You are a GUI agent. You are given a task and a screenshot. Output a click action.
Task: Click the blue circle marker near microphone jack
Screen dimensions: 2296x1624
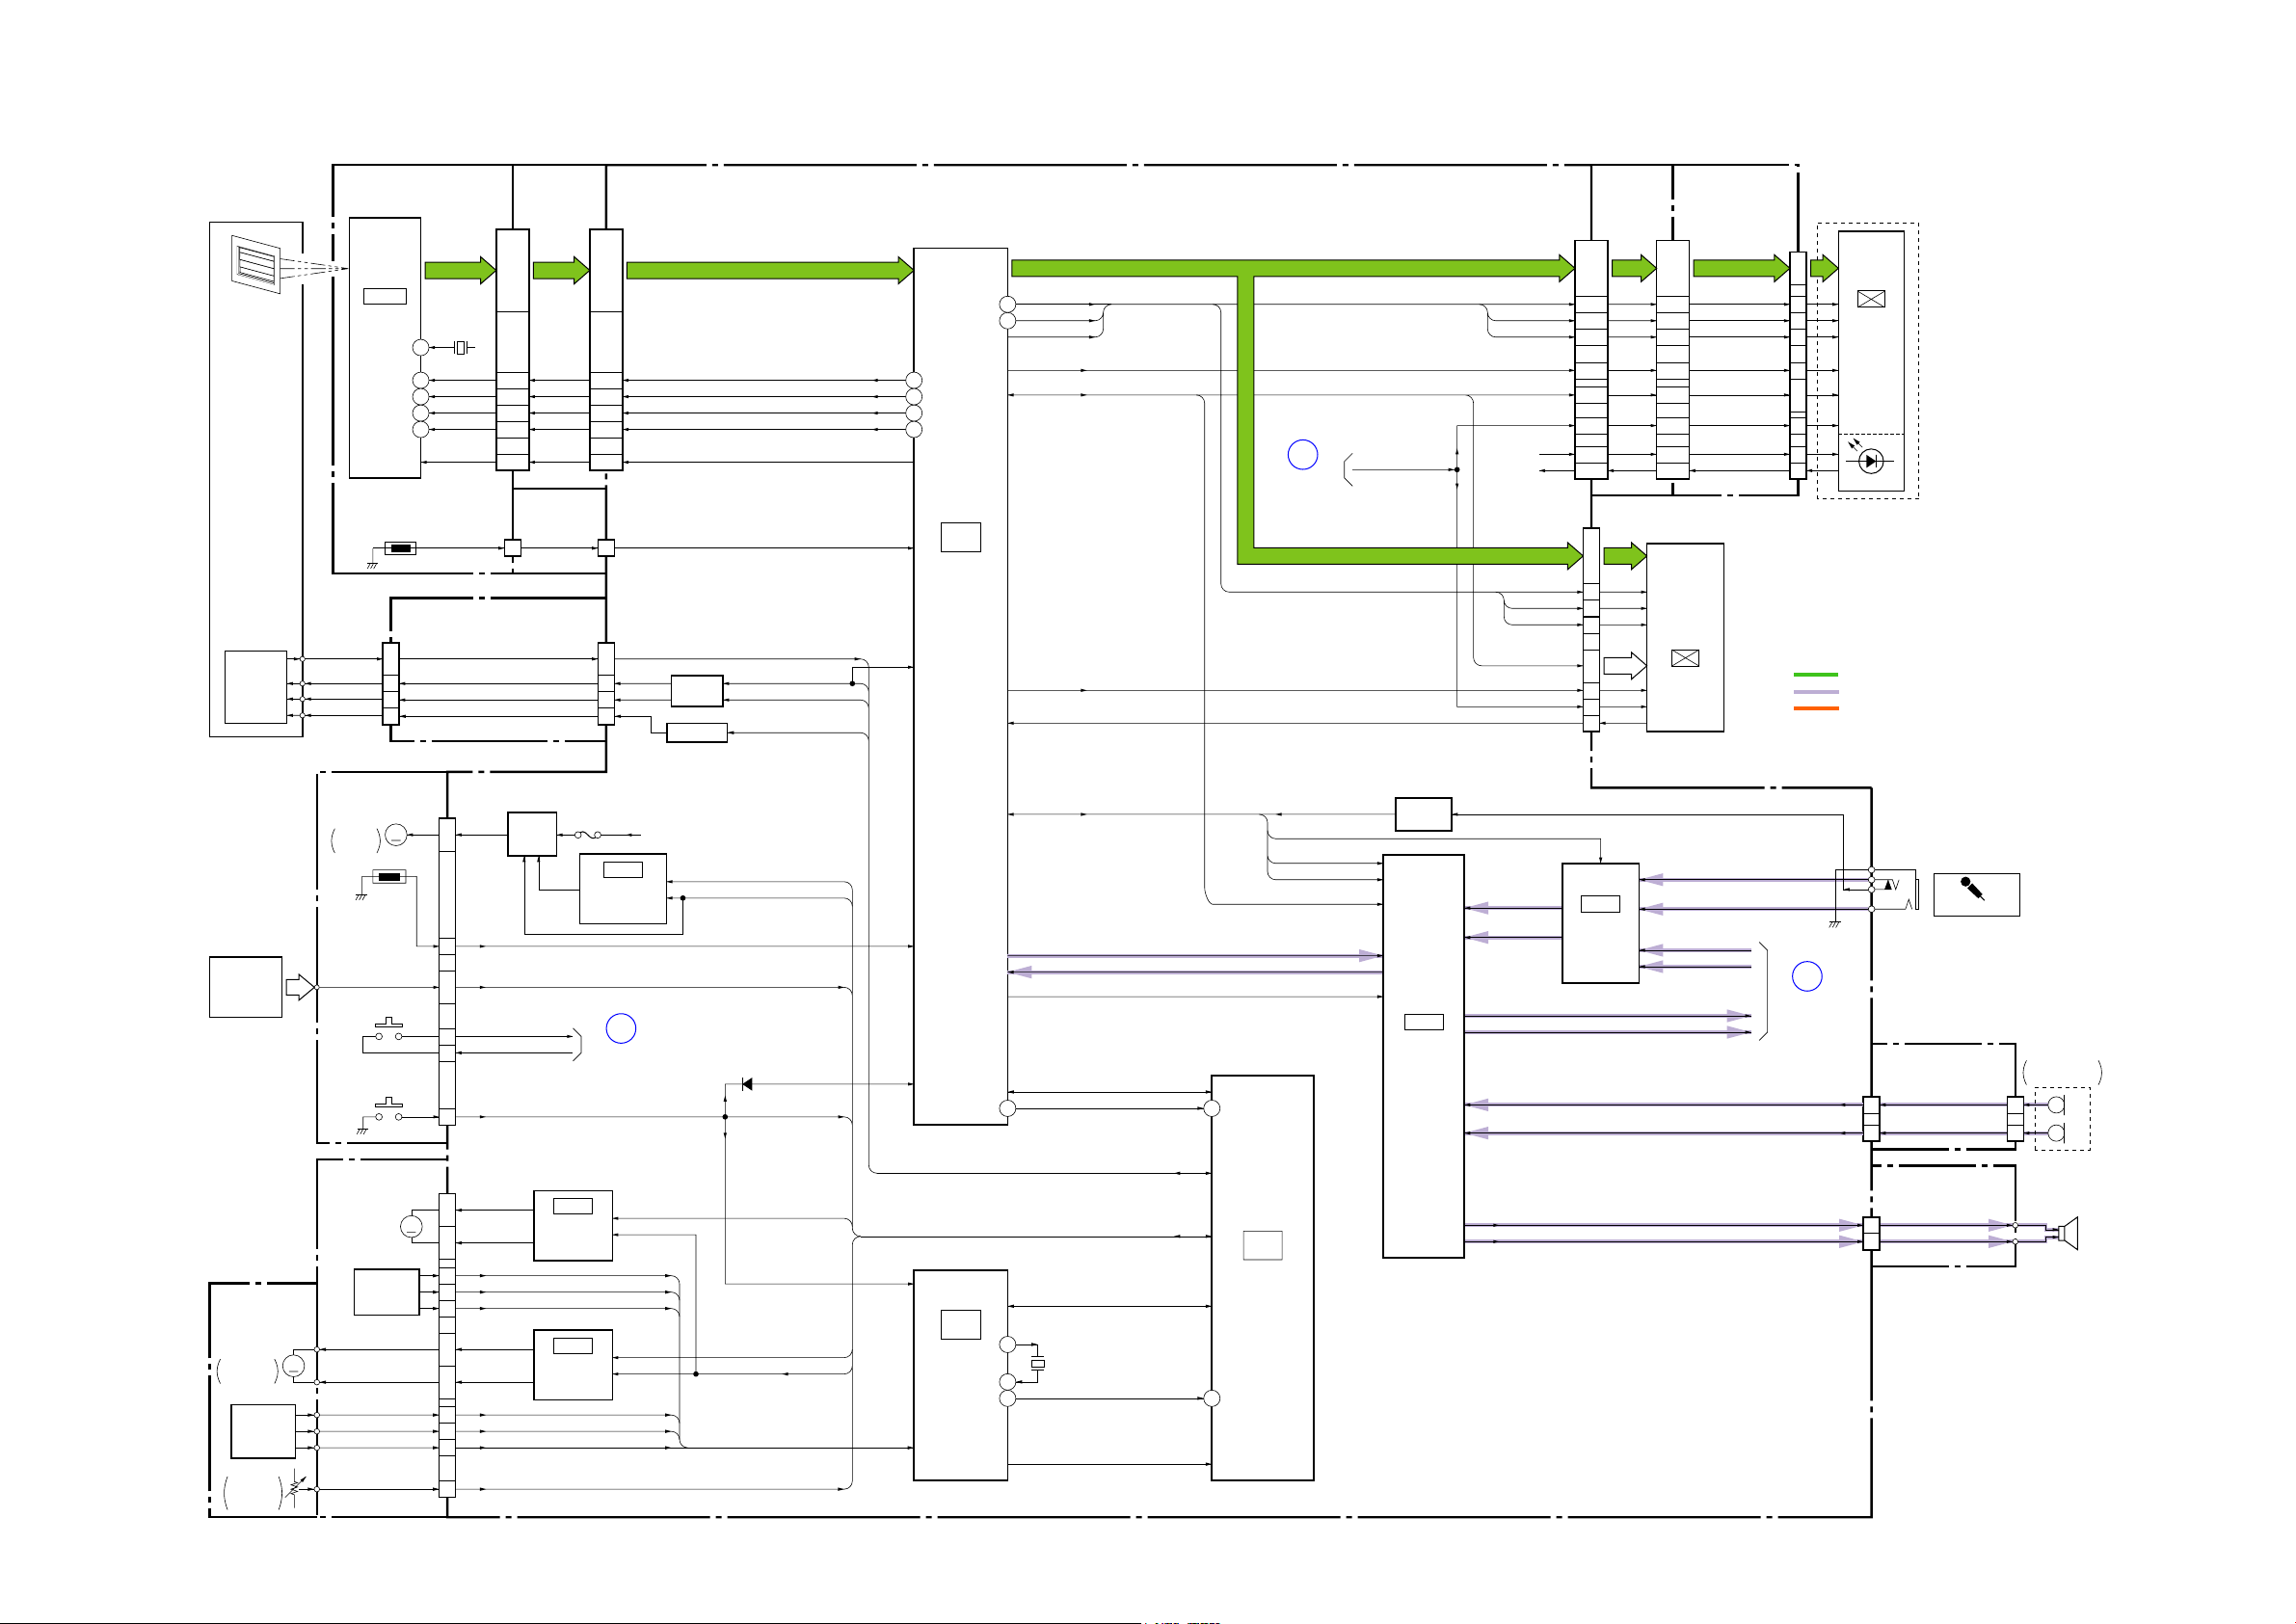click(x=1806, y=976)
